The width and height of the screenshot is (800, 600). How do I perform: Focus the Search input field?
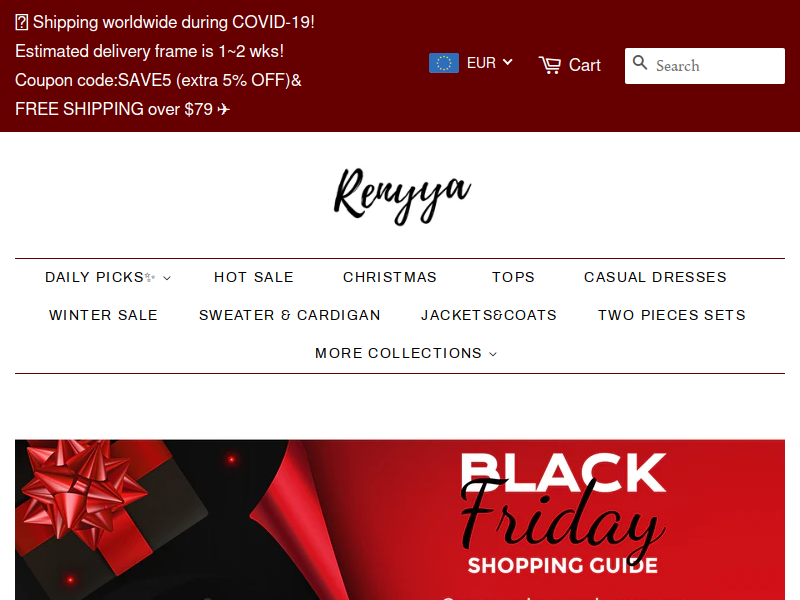click(705, 66)
